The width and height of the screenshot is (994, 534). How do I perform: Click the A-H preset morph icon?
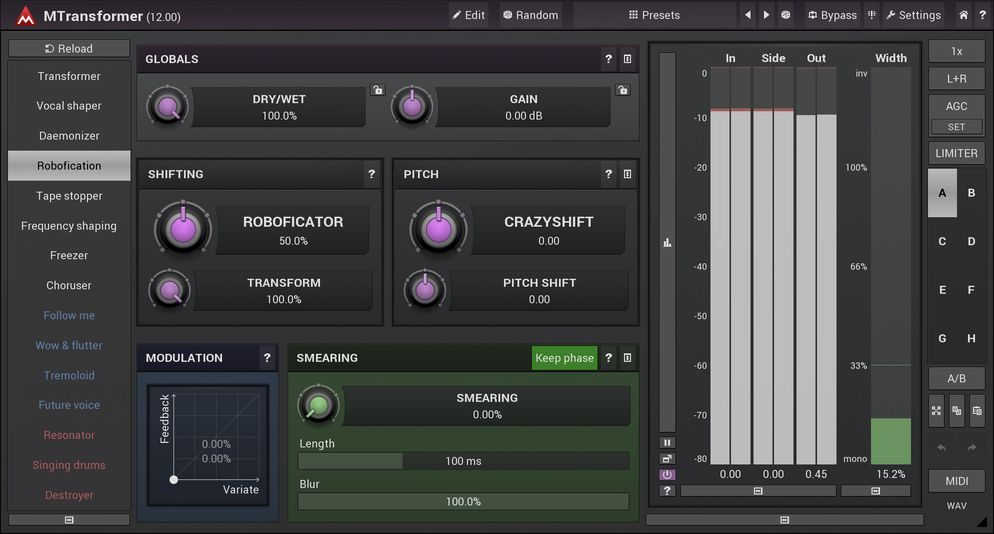tap(936, 411)
